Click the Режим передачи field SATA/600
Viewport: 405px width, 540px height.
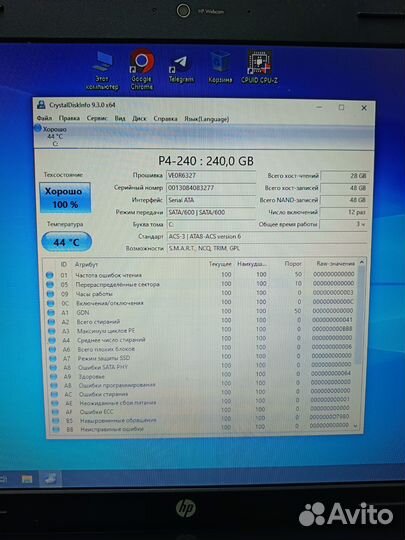(x=211, y=212)
